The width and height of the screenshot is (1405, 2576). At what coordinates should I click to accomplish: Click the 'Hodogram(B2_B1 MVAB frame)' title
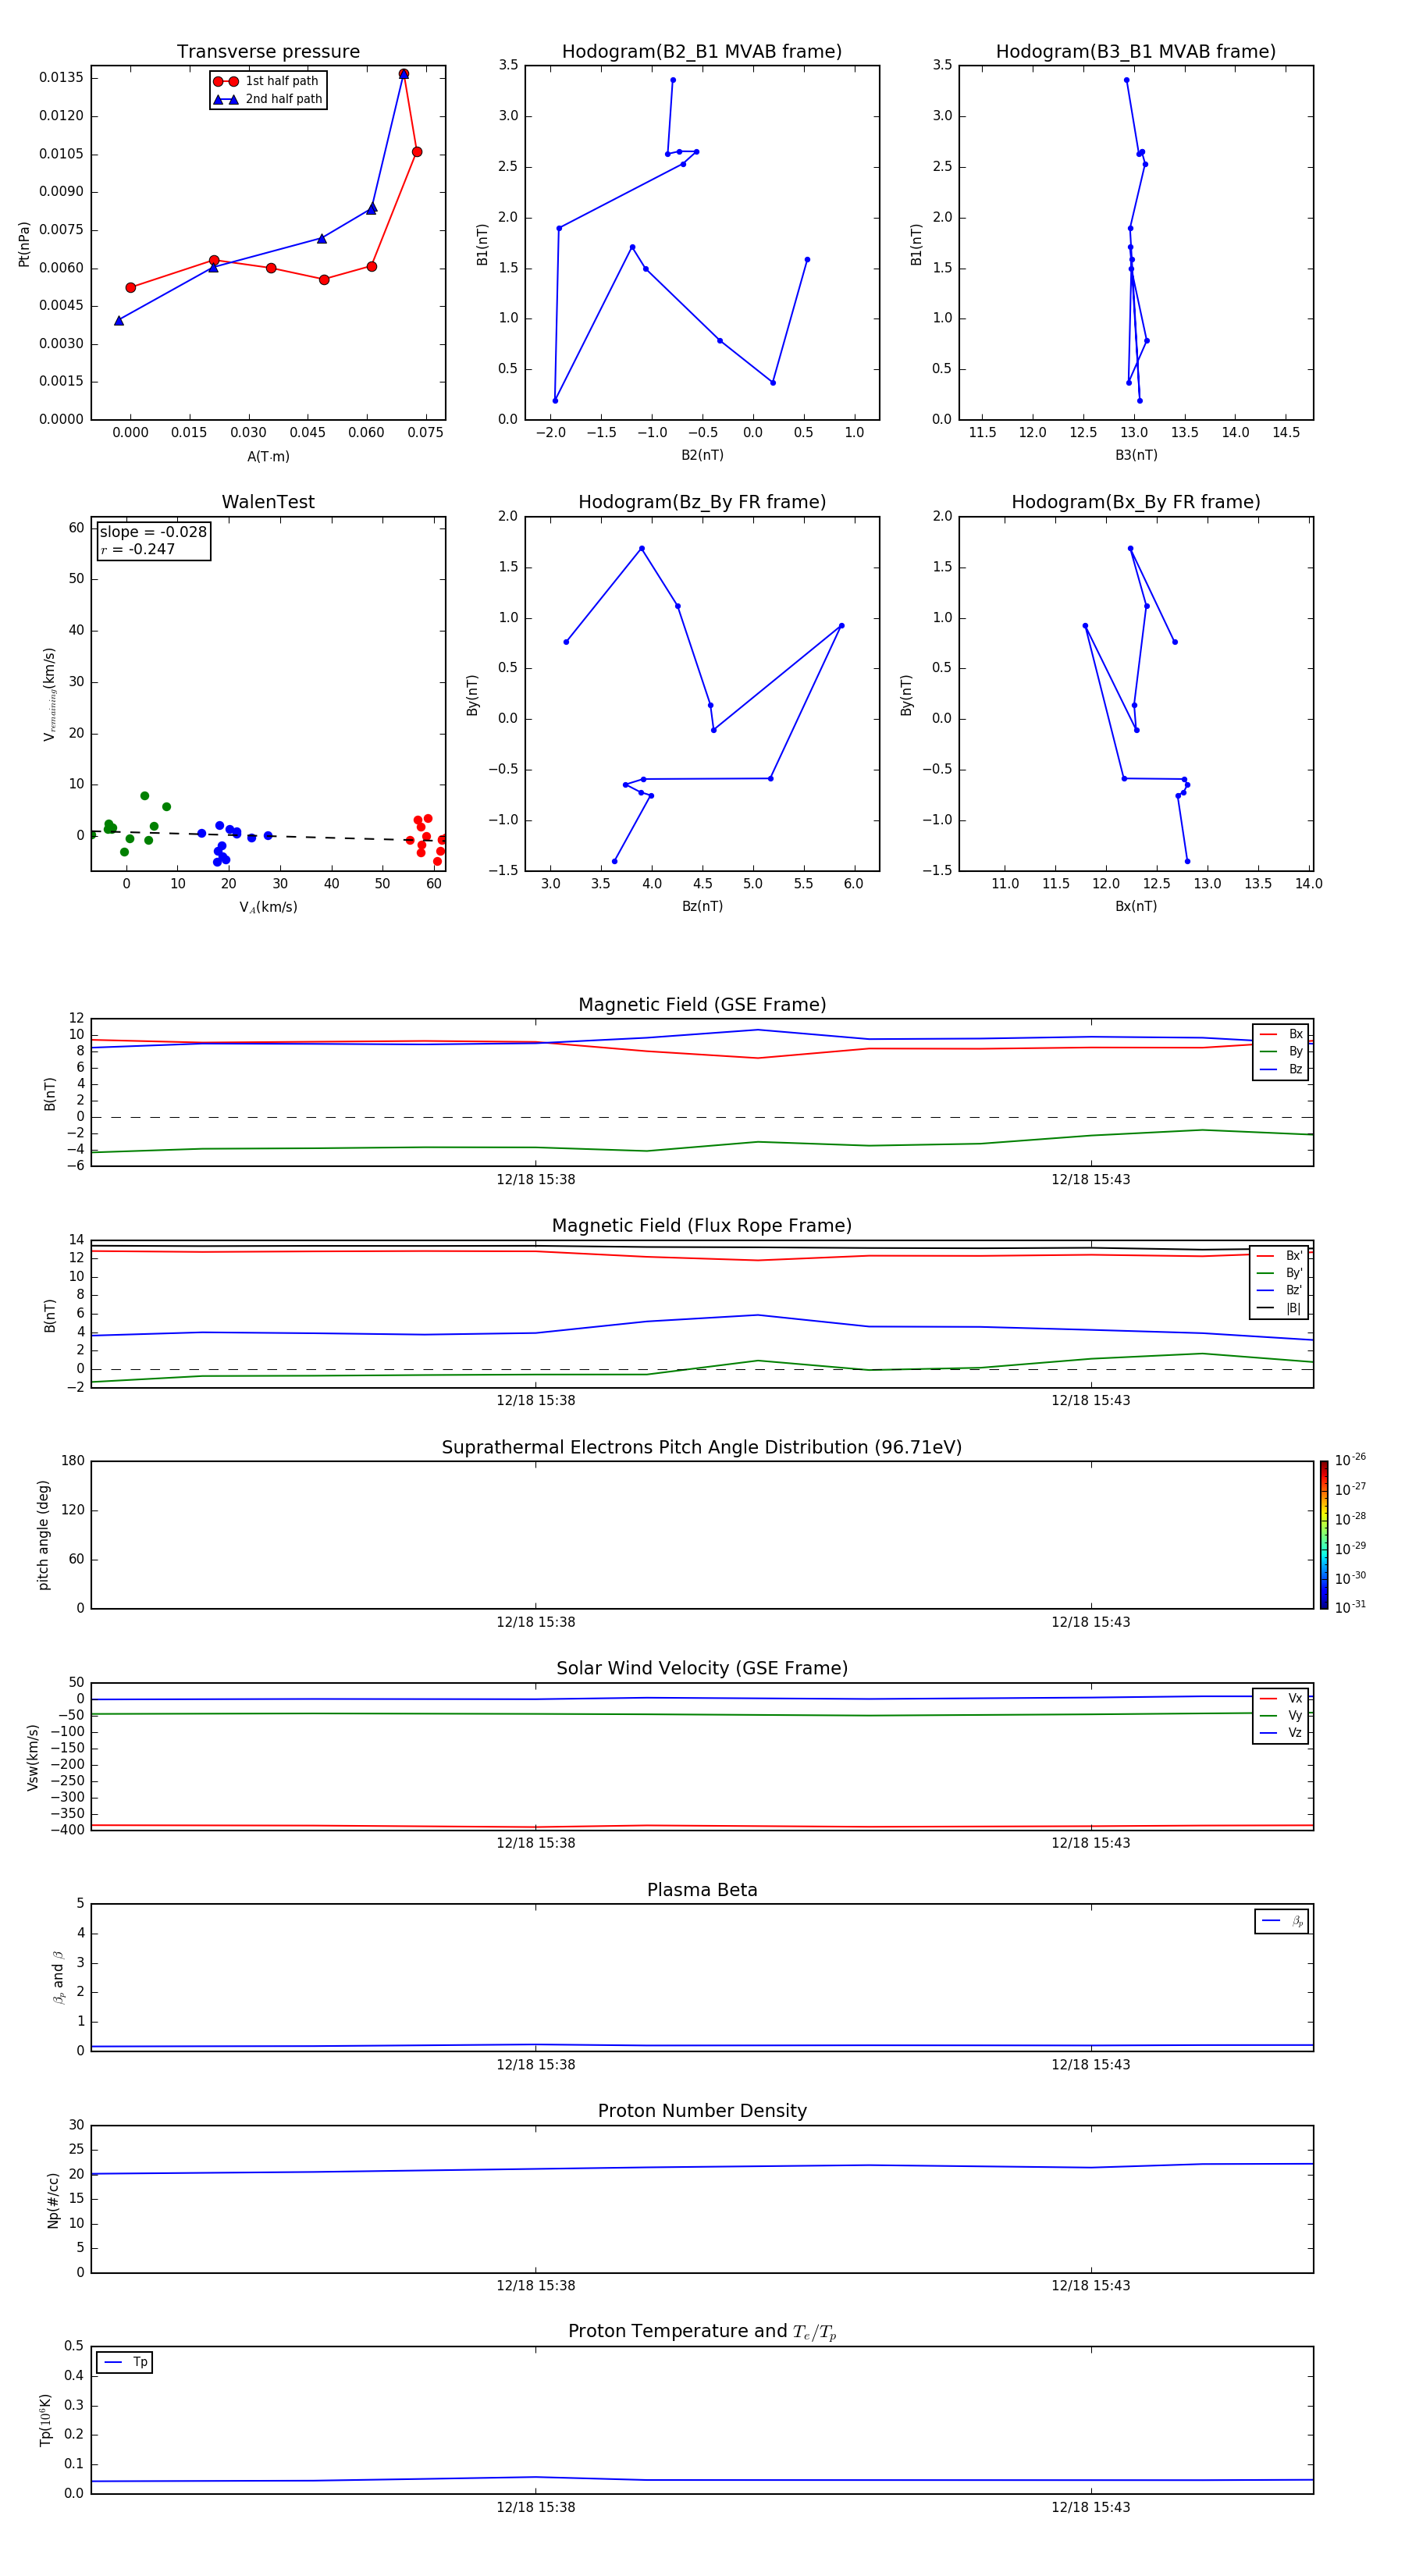(702, 51)
